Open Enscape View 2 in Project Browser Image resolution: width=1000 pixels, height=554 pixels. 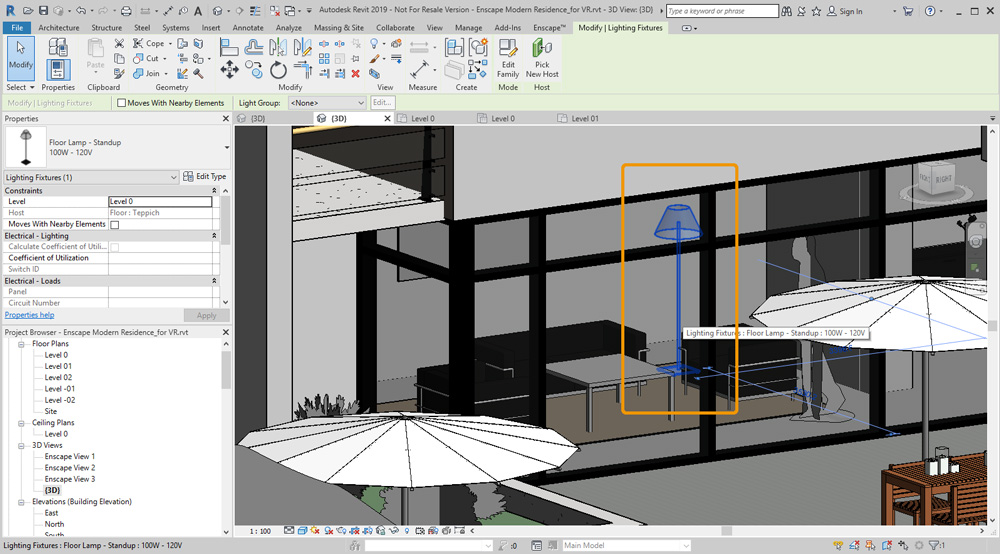[x=70, y=468]
